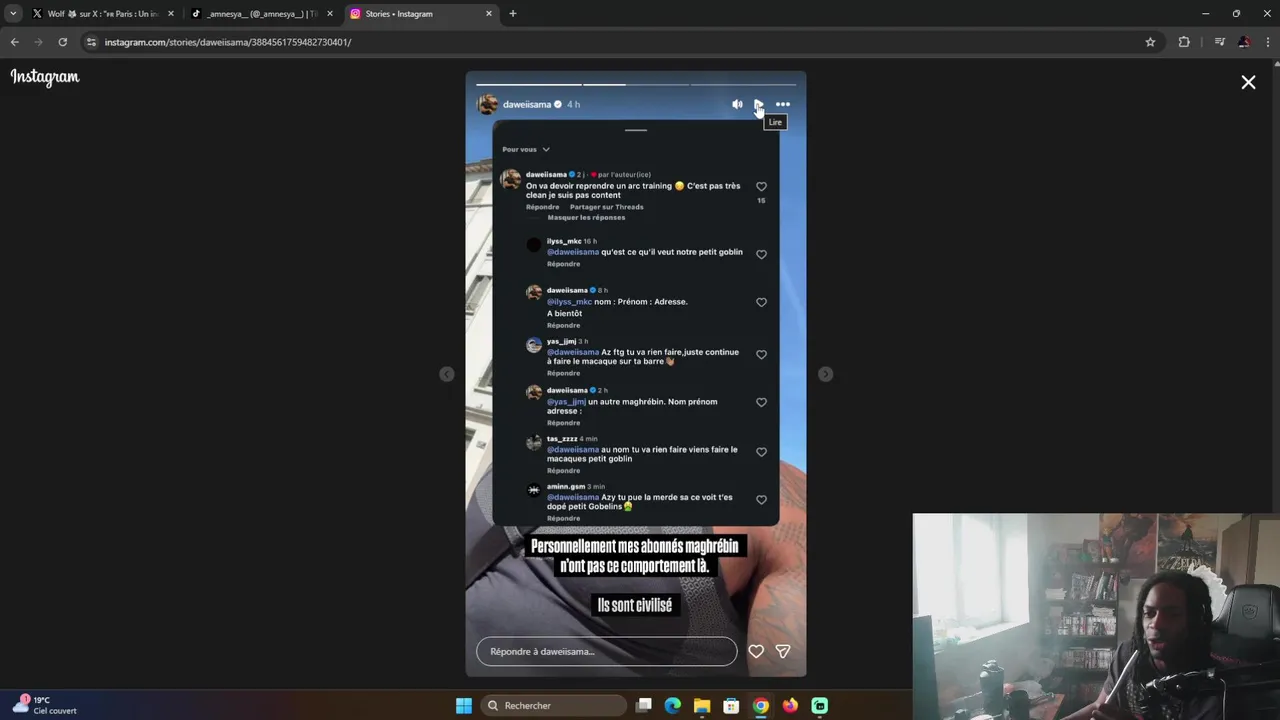The height and width of the screenshot is (720, 1280).
Task: Open the Windows Start menu
Action: point(464,706)
